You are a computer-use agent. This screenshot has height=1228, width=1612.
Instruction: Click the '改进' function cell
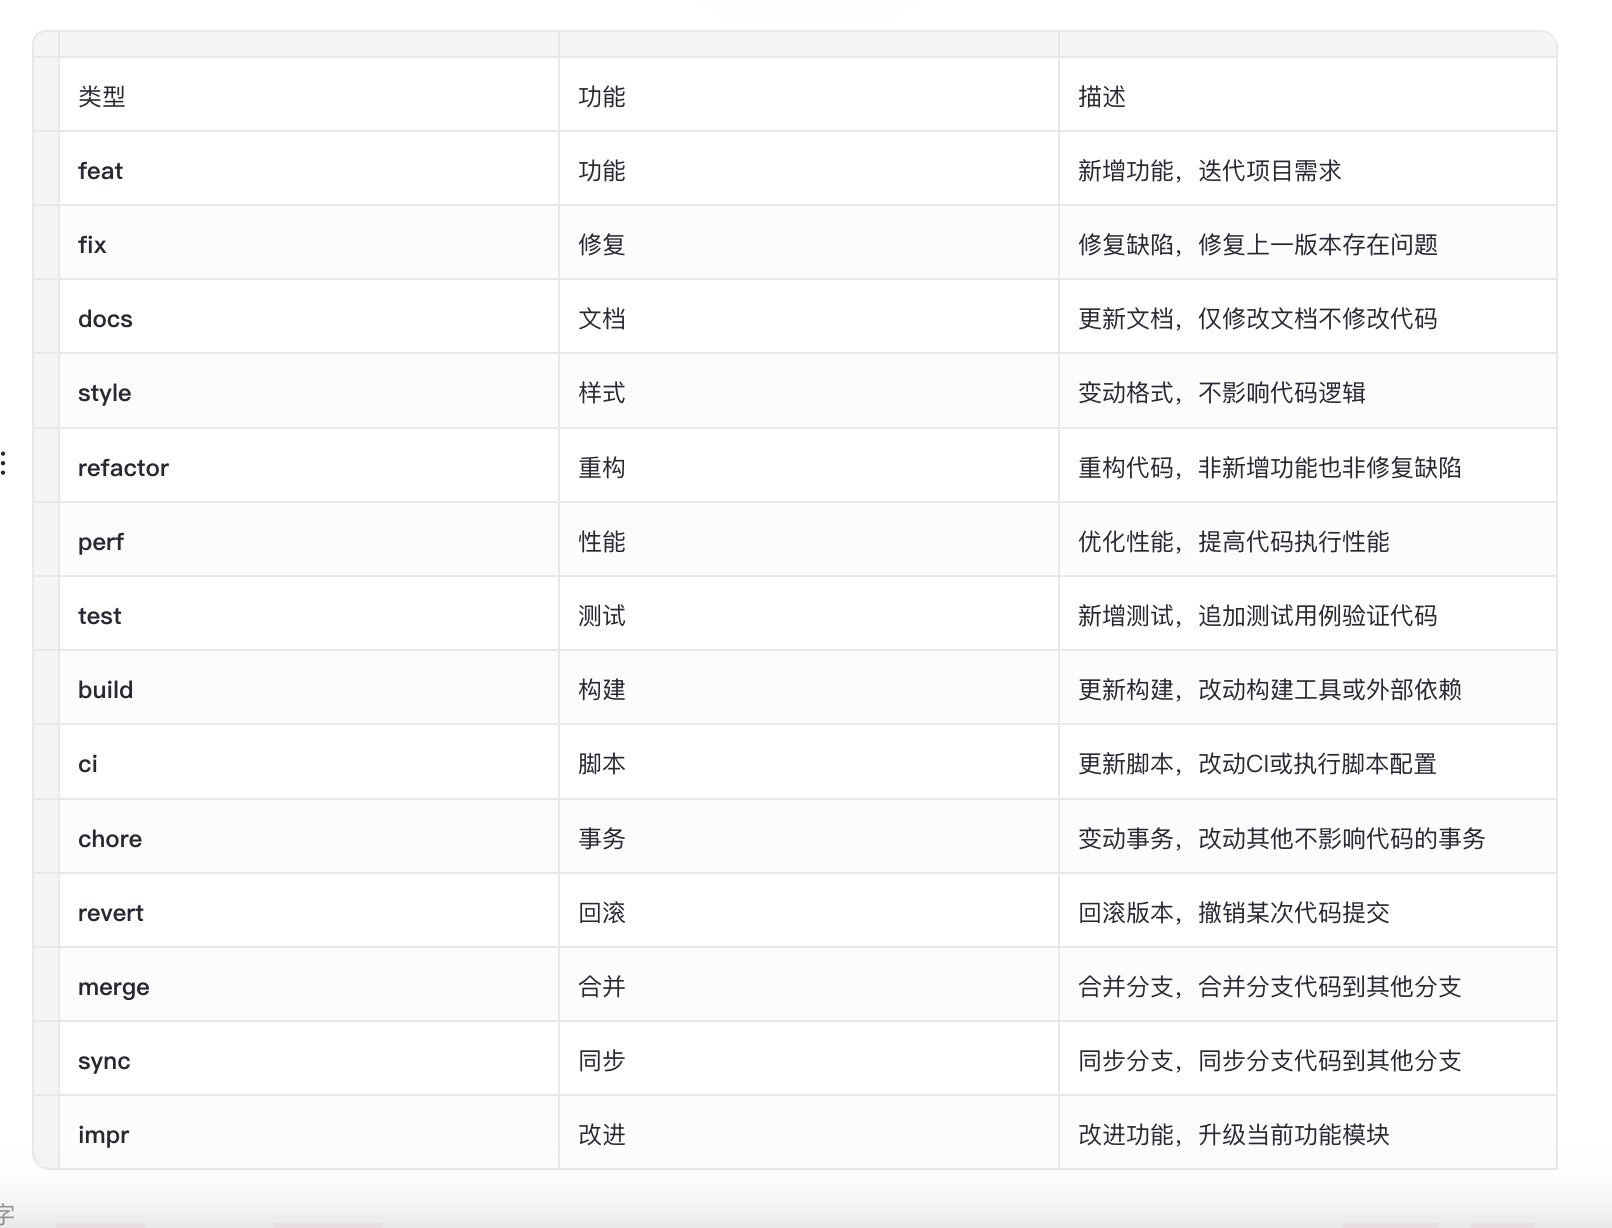coord(809,1133)
